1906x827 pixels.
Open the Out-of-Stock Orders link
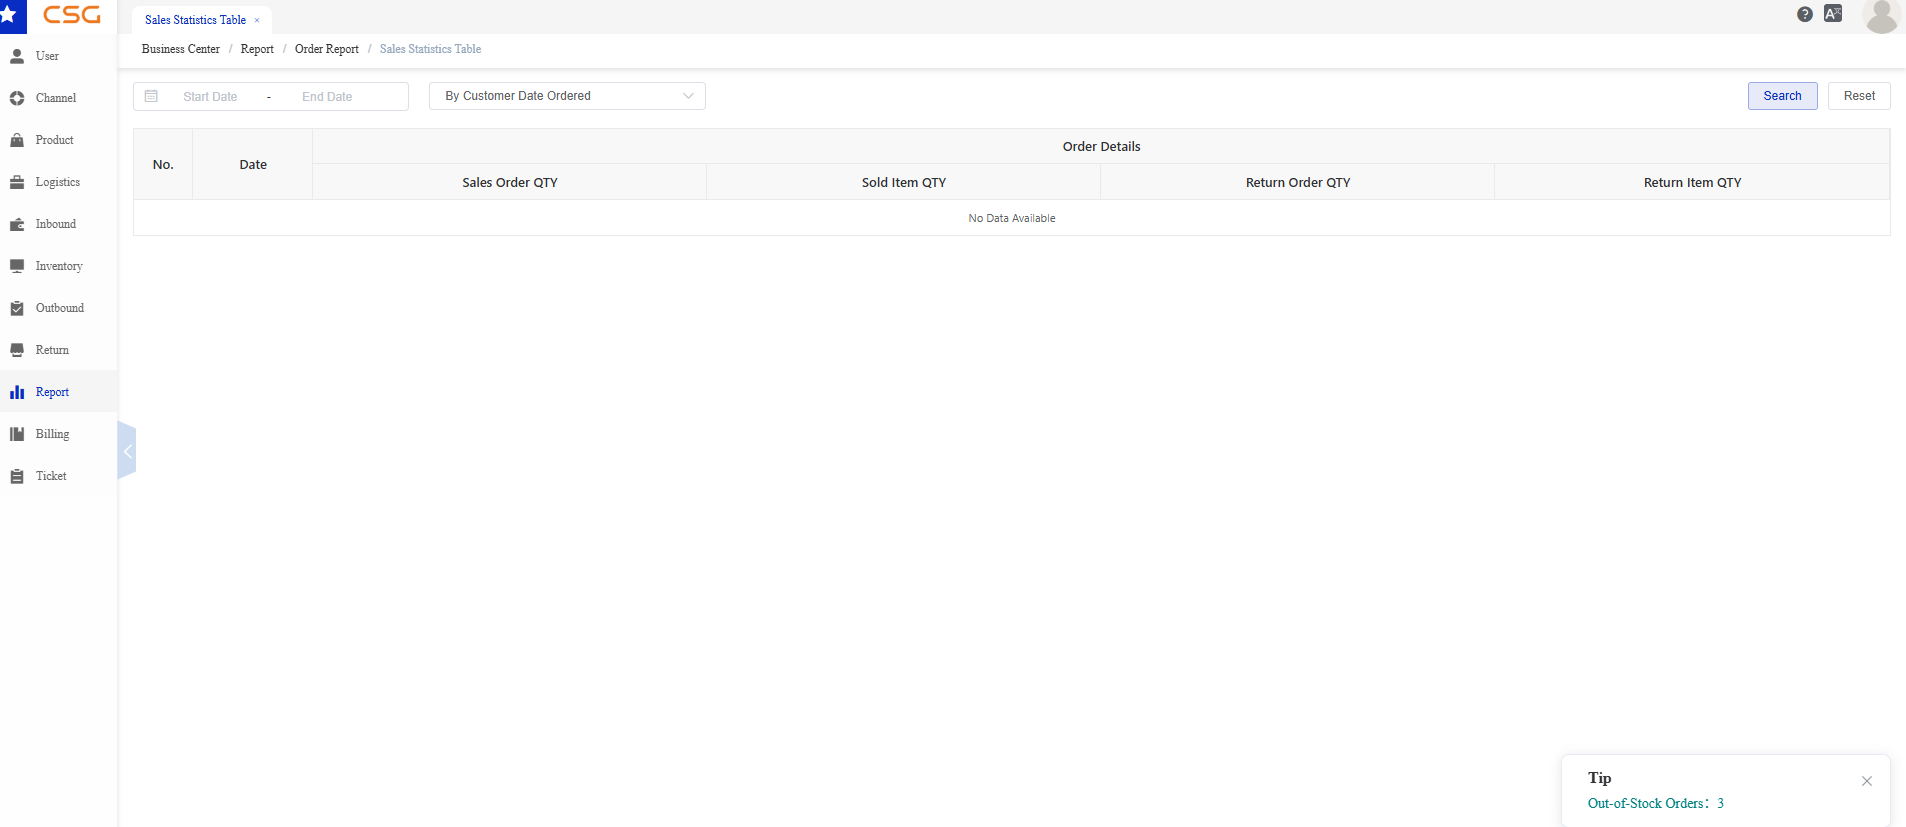pyautogui.click(x=1655, y=803)
